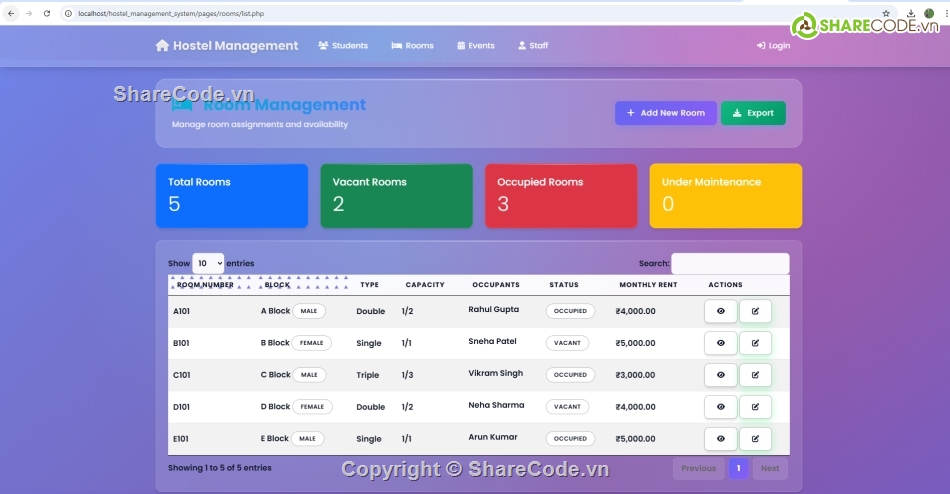Screen dimensions: 950x494
Task: Click the edit pencil icon for room B101
Action: tap(755, 343)
